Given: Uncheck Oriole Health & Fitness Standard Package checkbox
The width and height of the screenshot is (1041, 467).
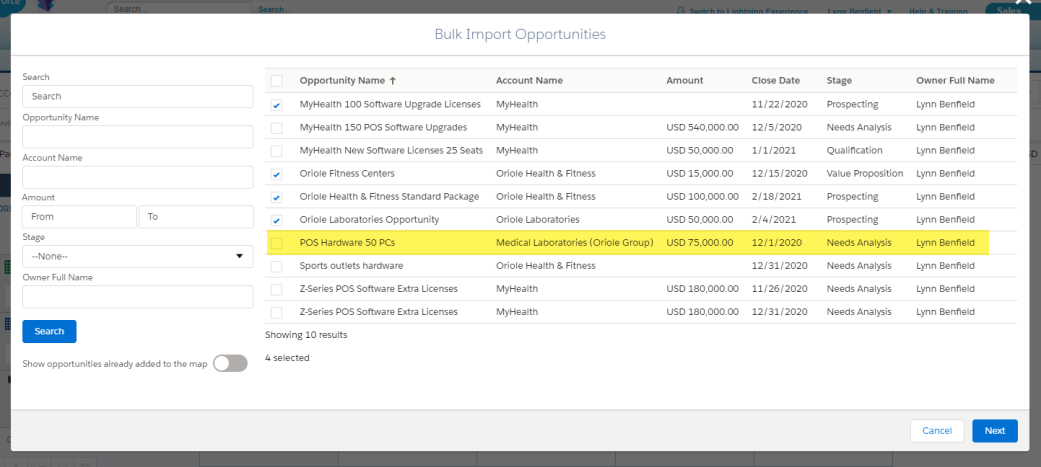Looking at the screenshot, I should pos(276,197).
